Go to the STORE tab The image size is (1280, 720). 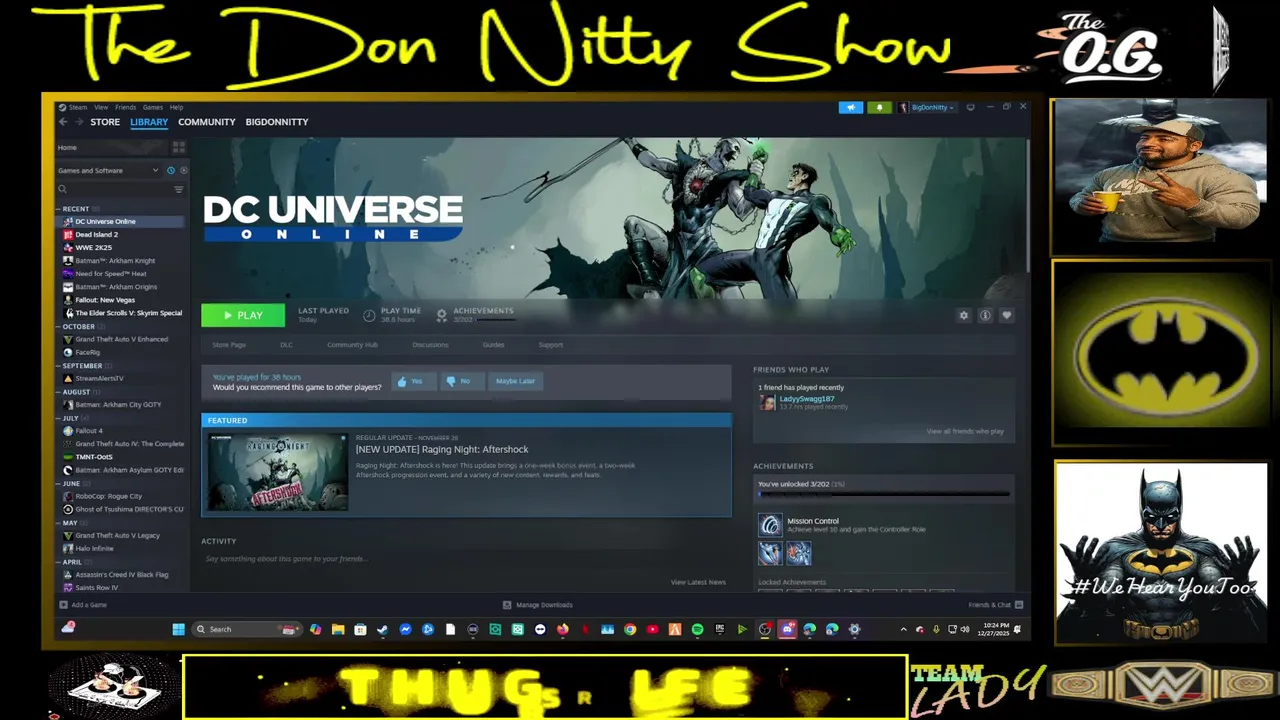click(105, 122)
